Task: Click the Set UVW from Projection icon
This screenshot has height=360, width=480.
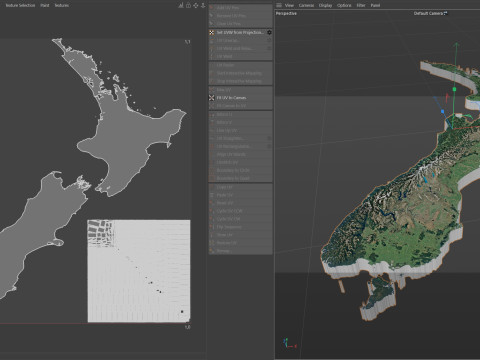Action: [212, 32]
